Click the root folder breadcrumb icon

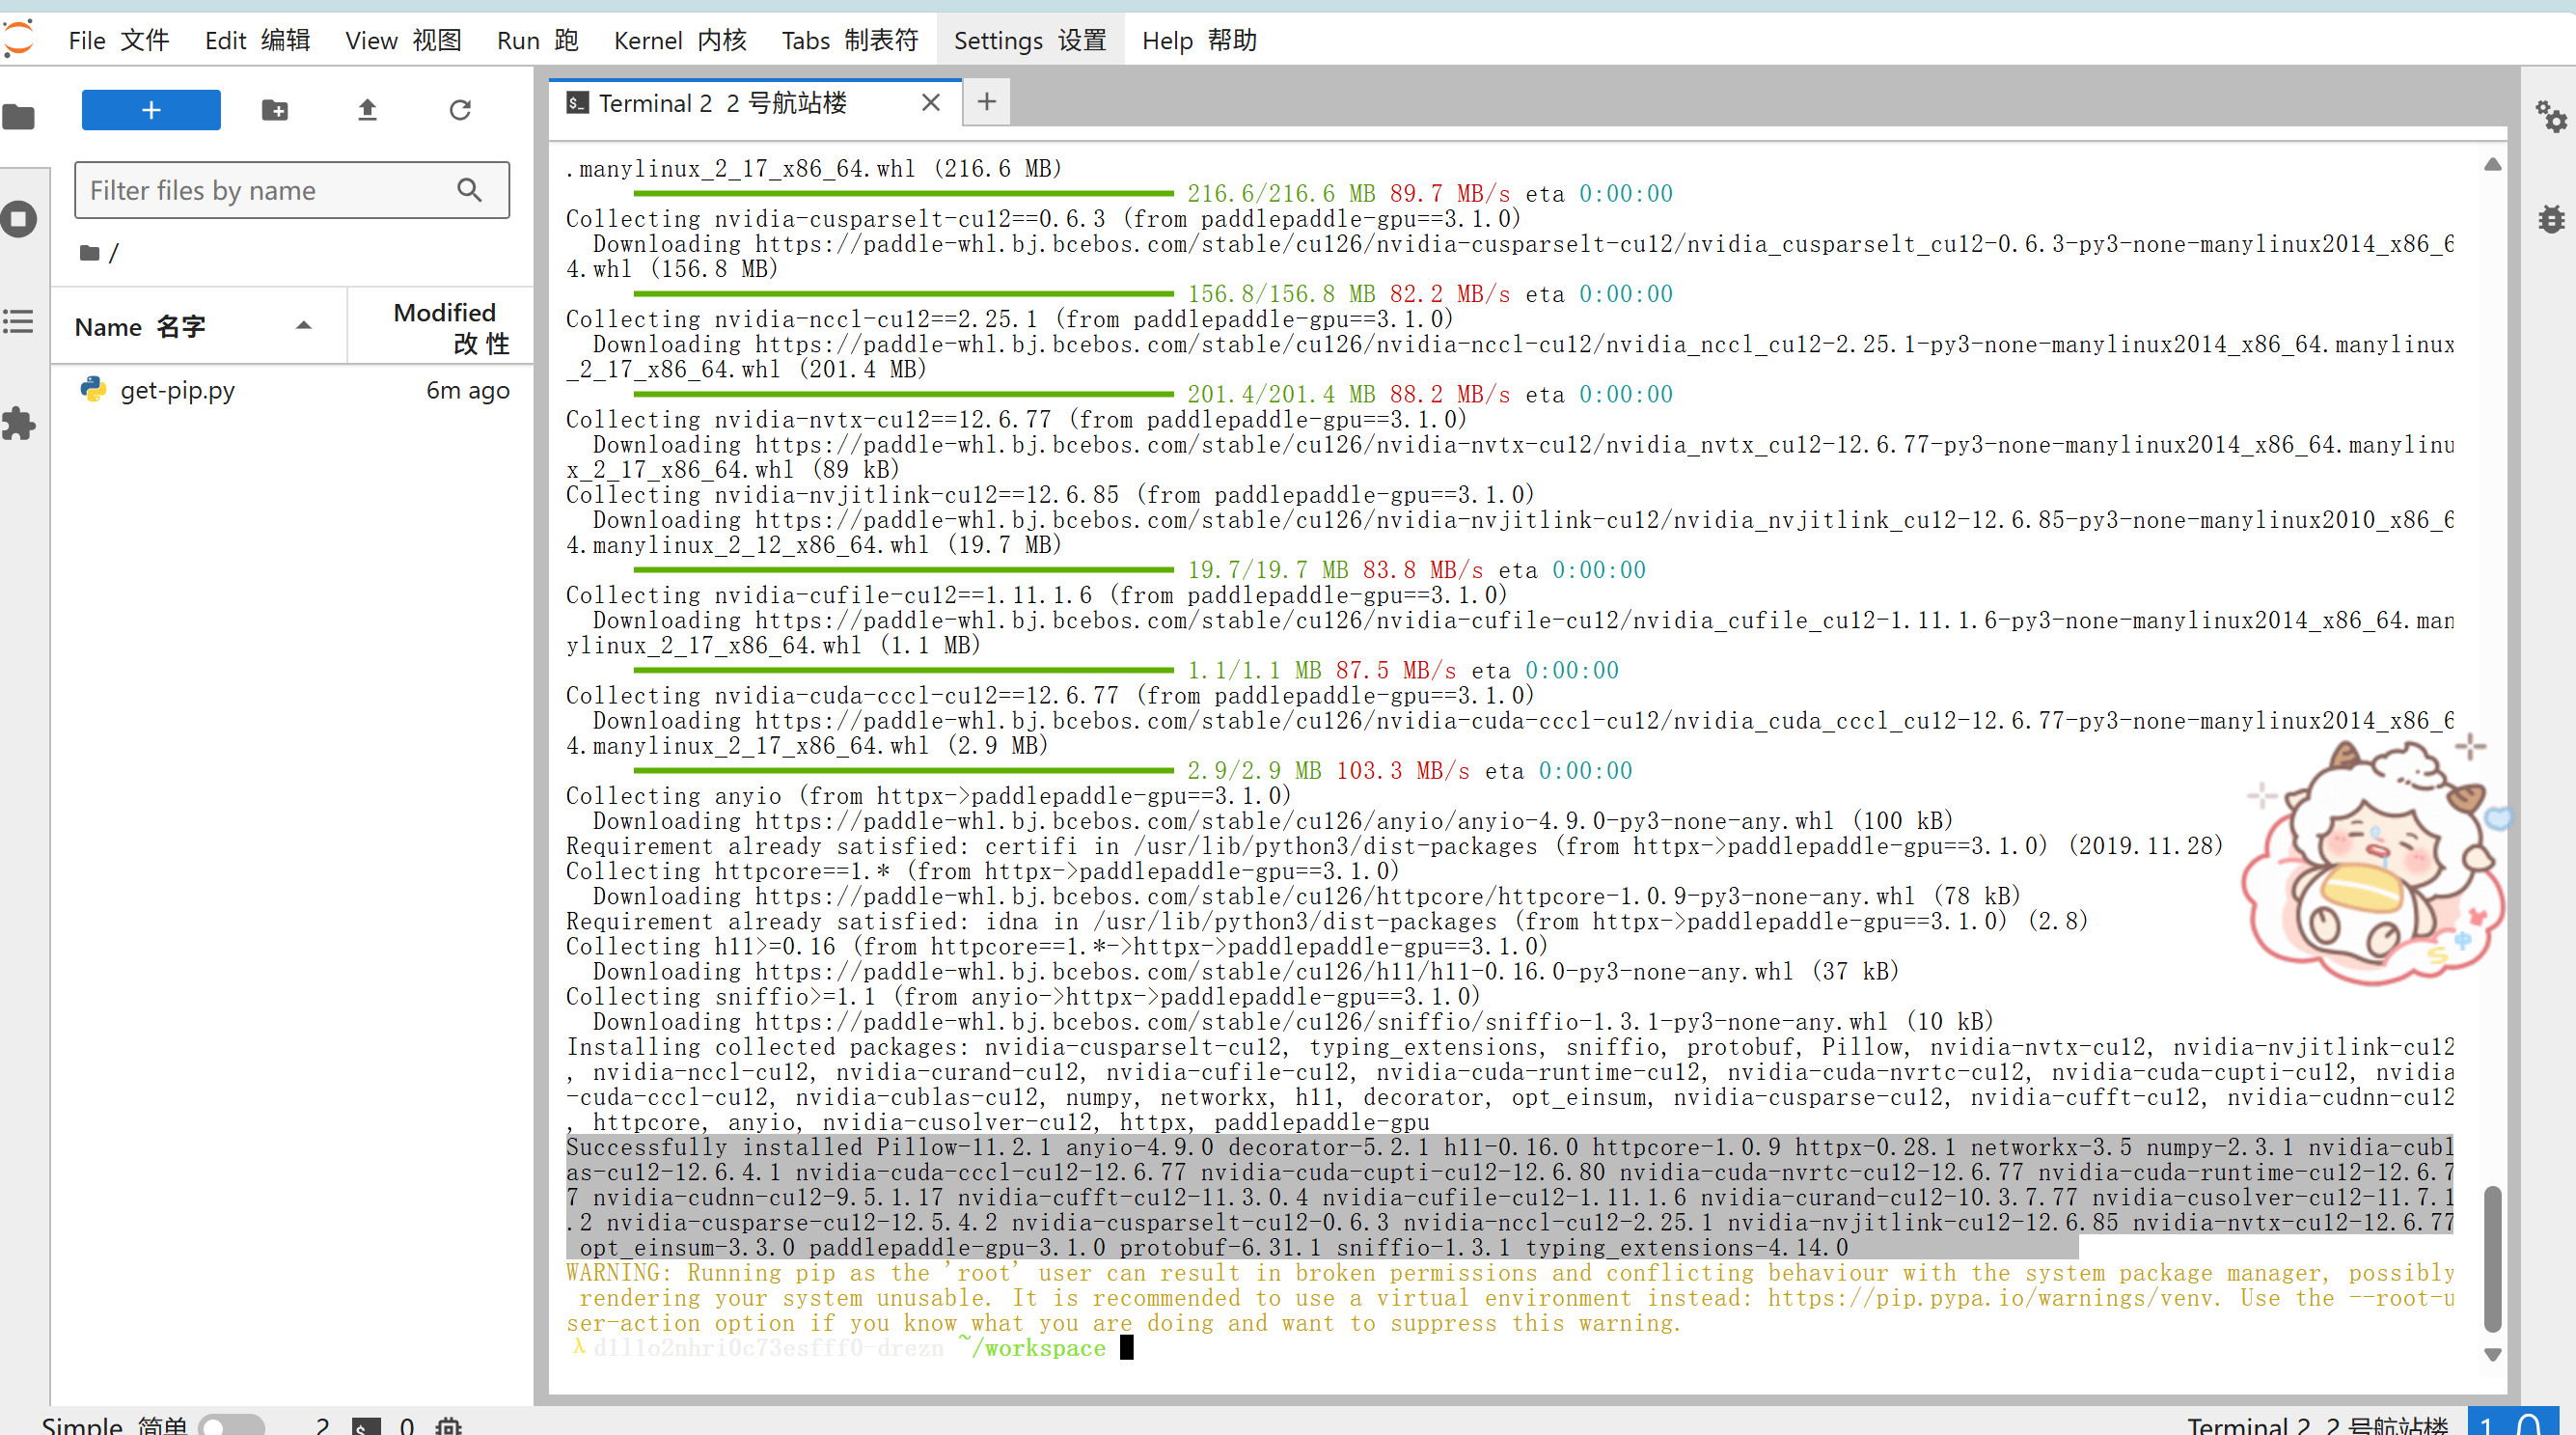[90, 253]
